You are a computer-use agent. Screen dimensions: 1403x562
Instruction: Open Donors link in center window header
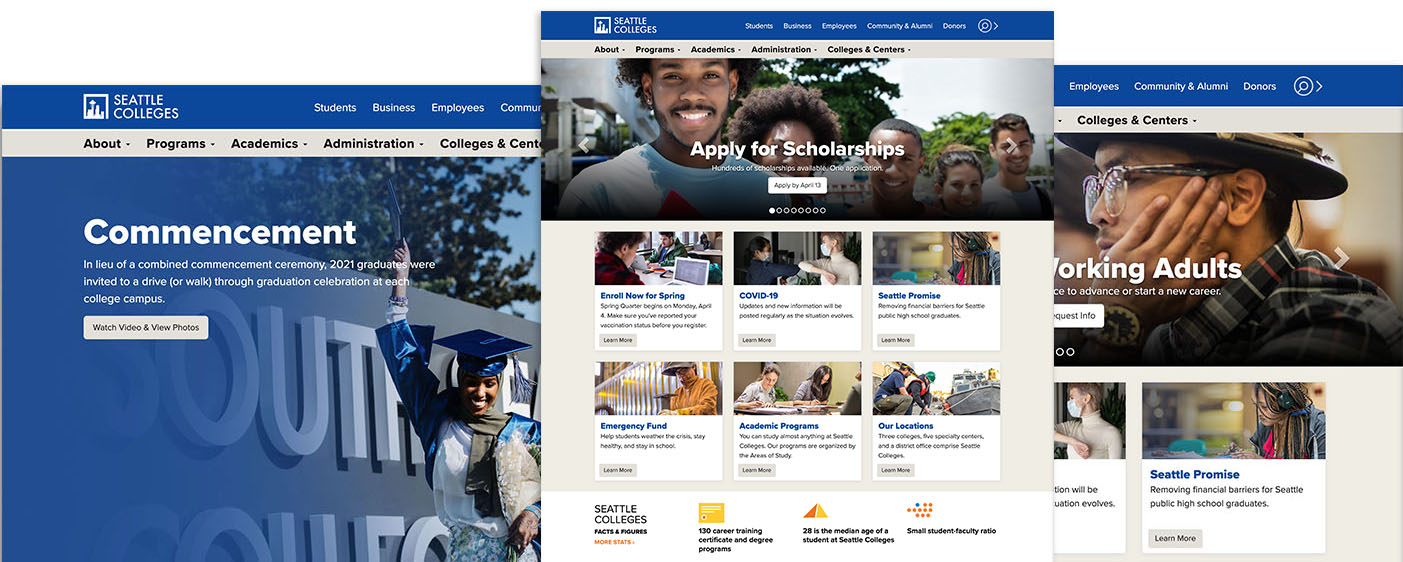pyautogui.click(x=954, y=26)
